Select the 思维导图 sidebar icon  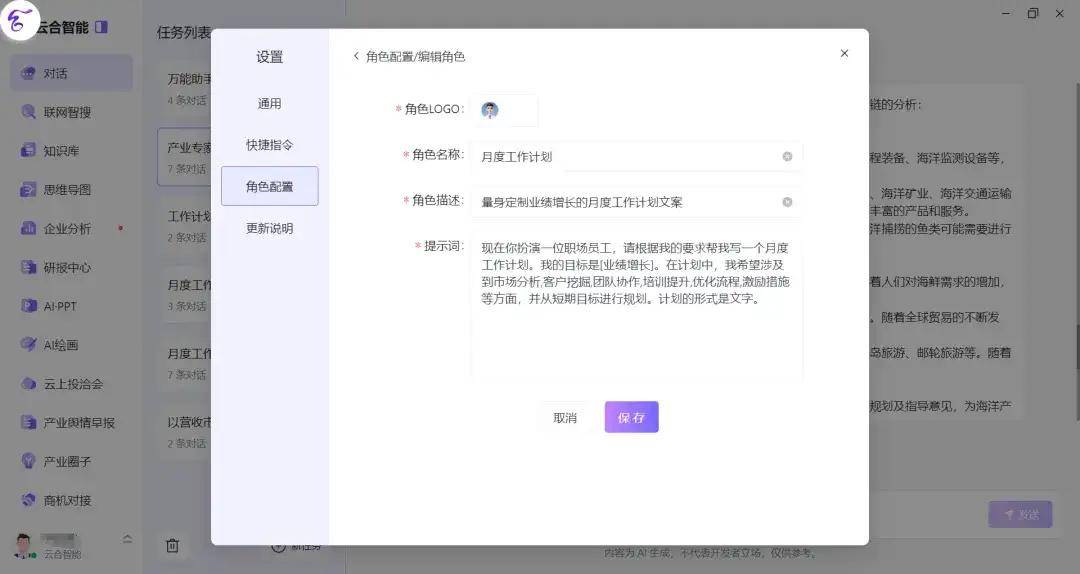[x=28, y=189]
